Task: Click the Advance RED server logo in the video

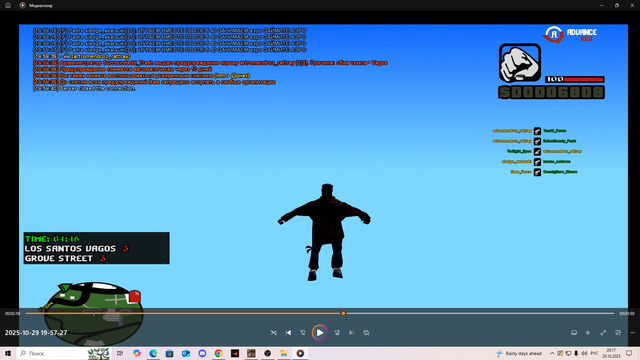Action: 570,35
